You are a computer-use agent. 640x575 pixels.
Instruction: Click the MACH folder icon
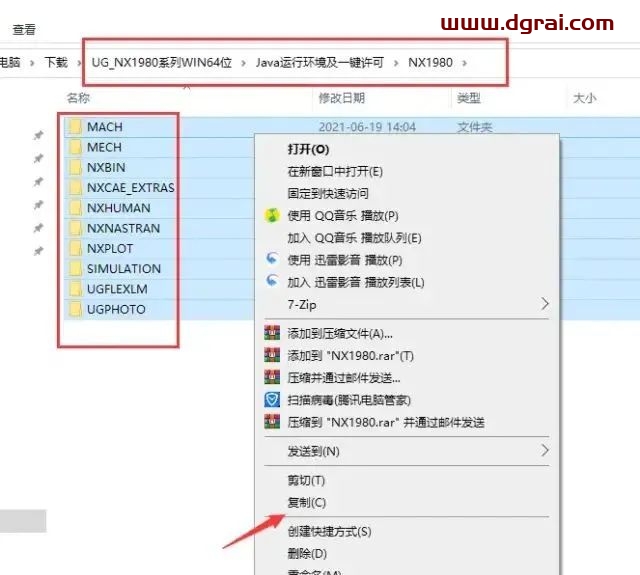(x=75, y=127)
